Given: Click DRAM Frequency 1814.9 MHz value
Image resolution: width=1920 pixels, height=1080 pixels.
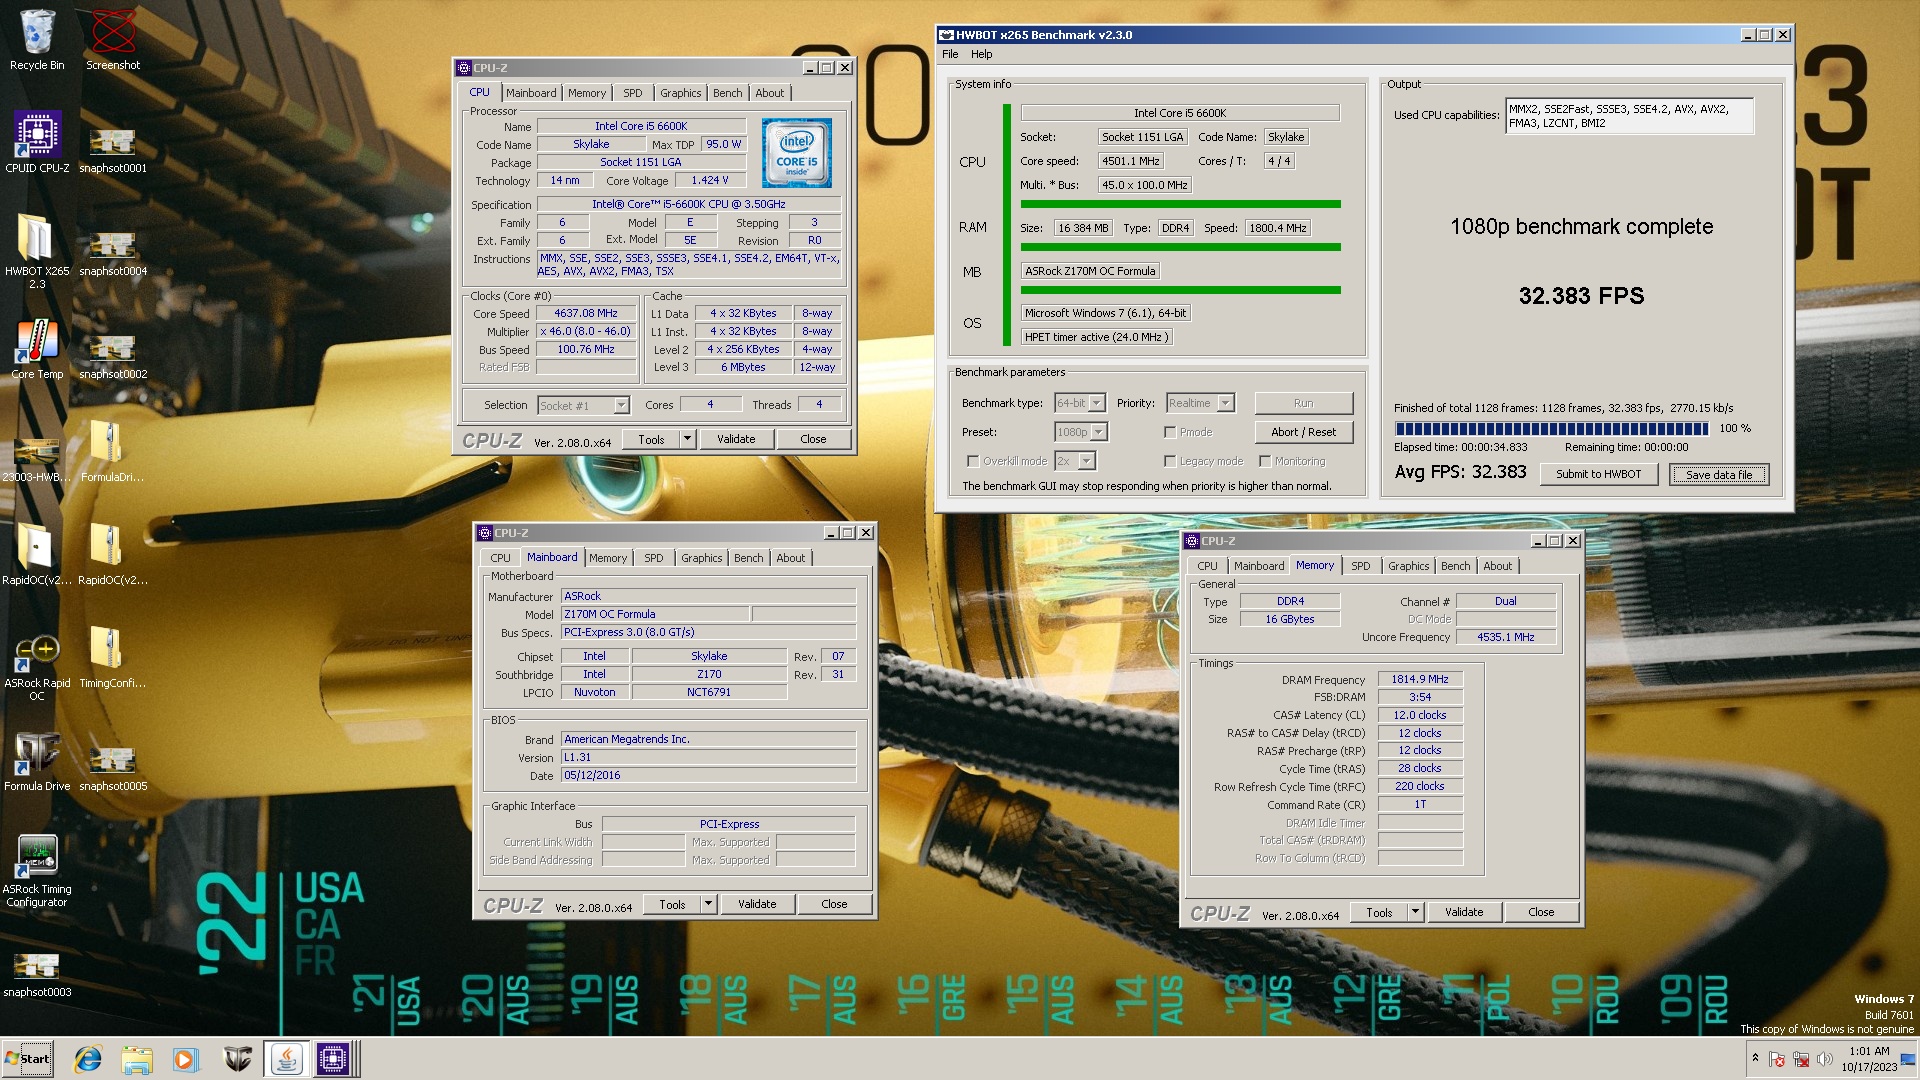Looking at the screenshot, I should (1420, 679).
